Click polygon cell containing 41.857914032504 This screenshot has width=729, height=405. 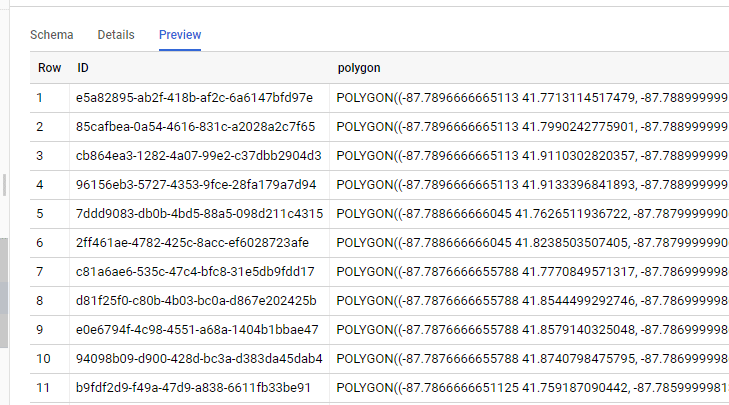532,330
